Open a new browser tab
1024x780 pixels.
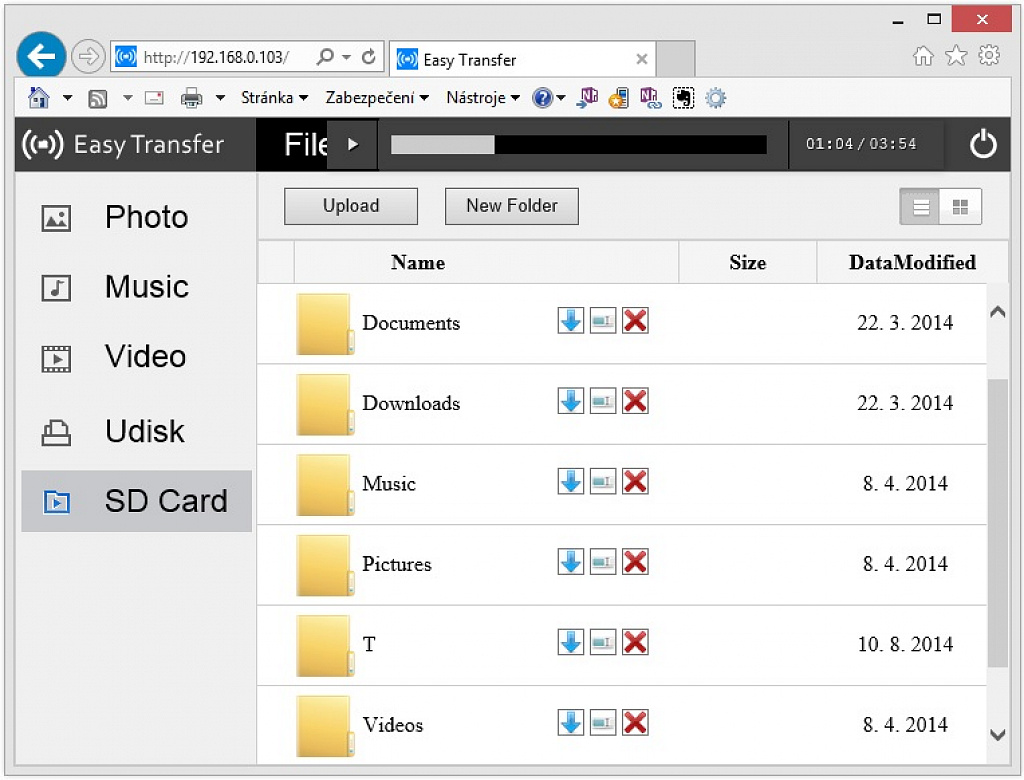[675, 59]
